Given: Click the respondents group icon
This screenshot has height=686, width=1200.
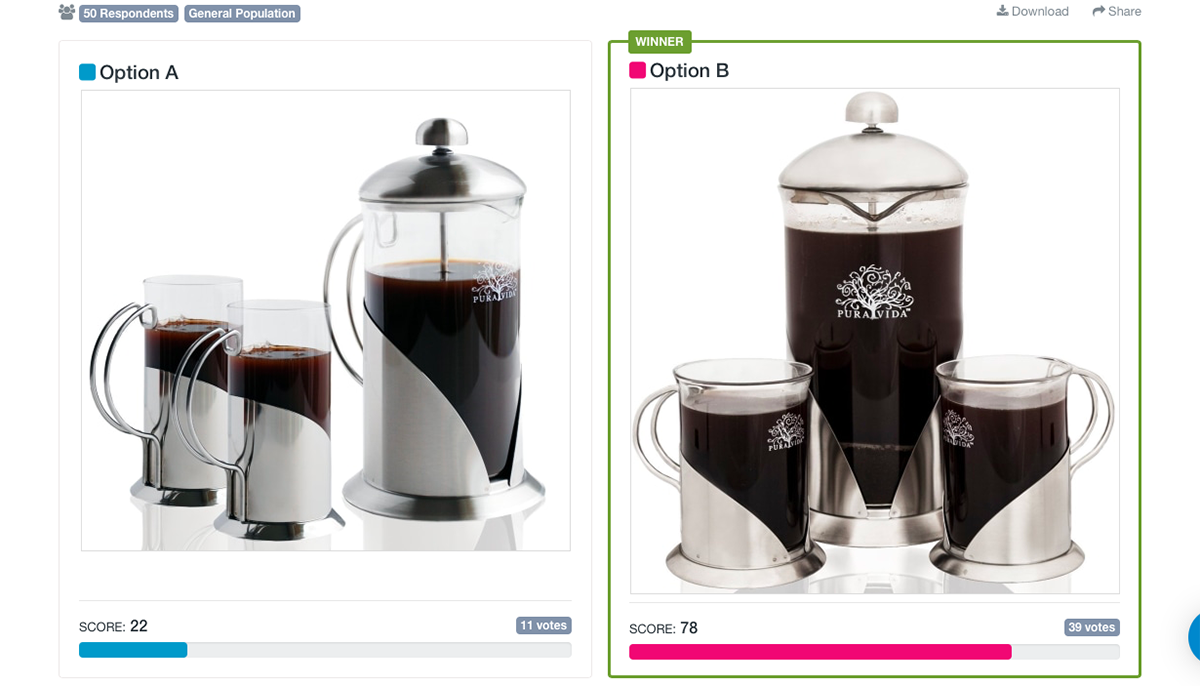Looking at the screenshot, I should point(67,13).
